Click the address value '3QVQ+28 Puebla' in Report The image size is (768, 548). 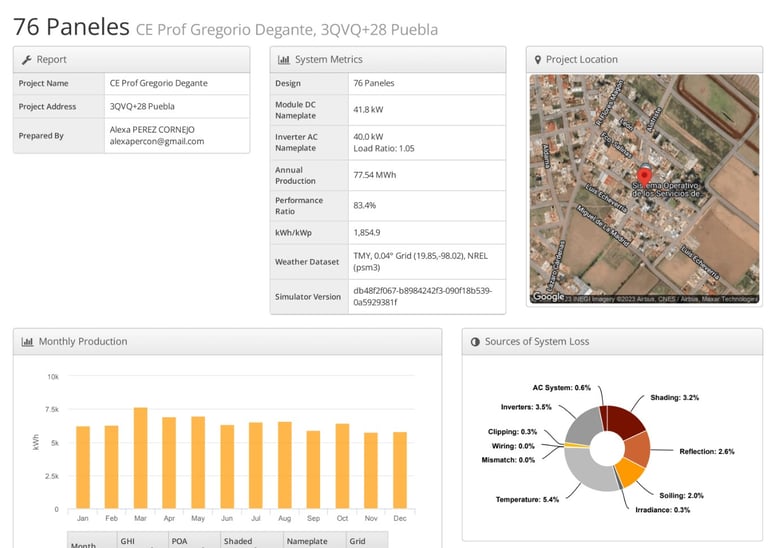[x=142, y=106]
